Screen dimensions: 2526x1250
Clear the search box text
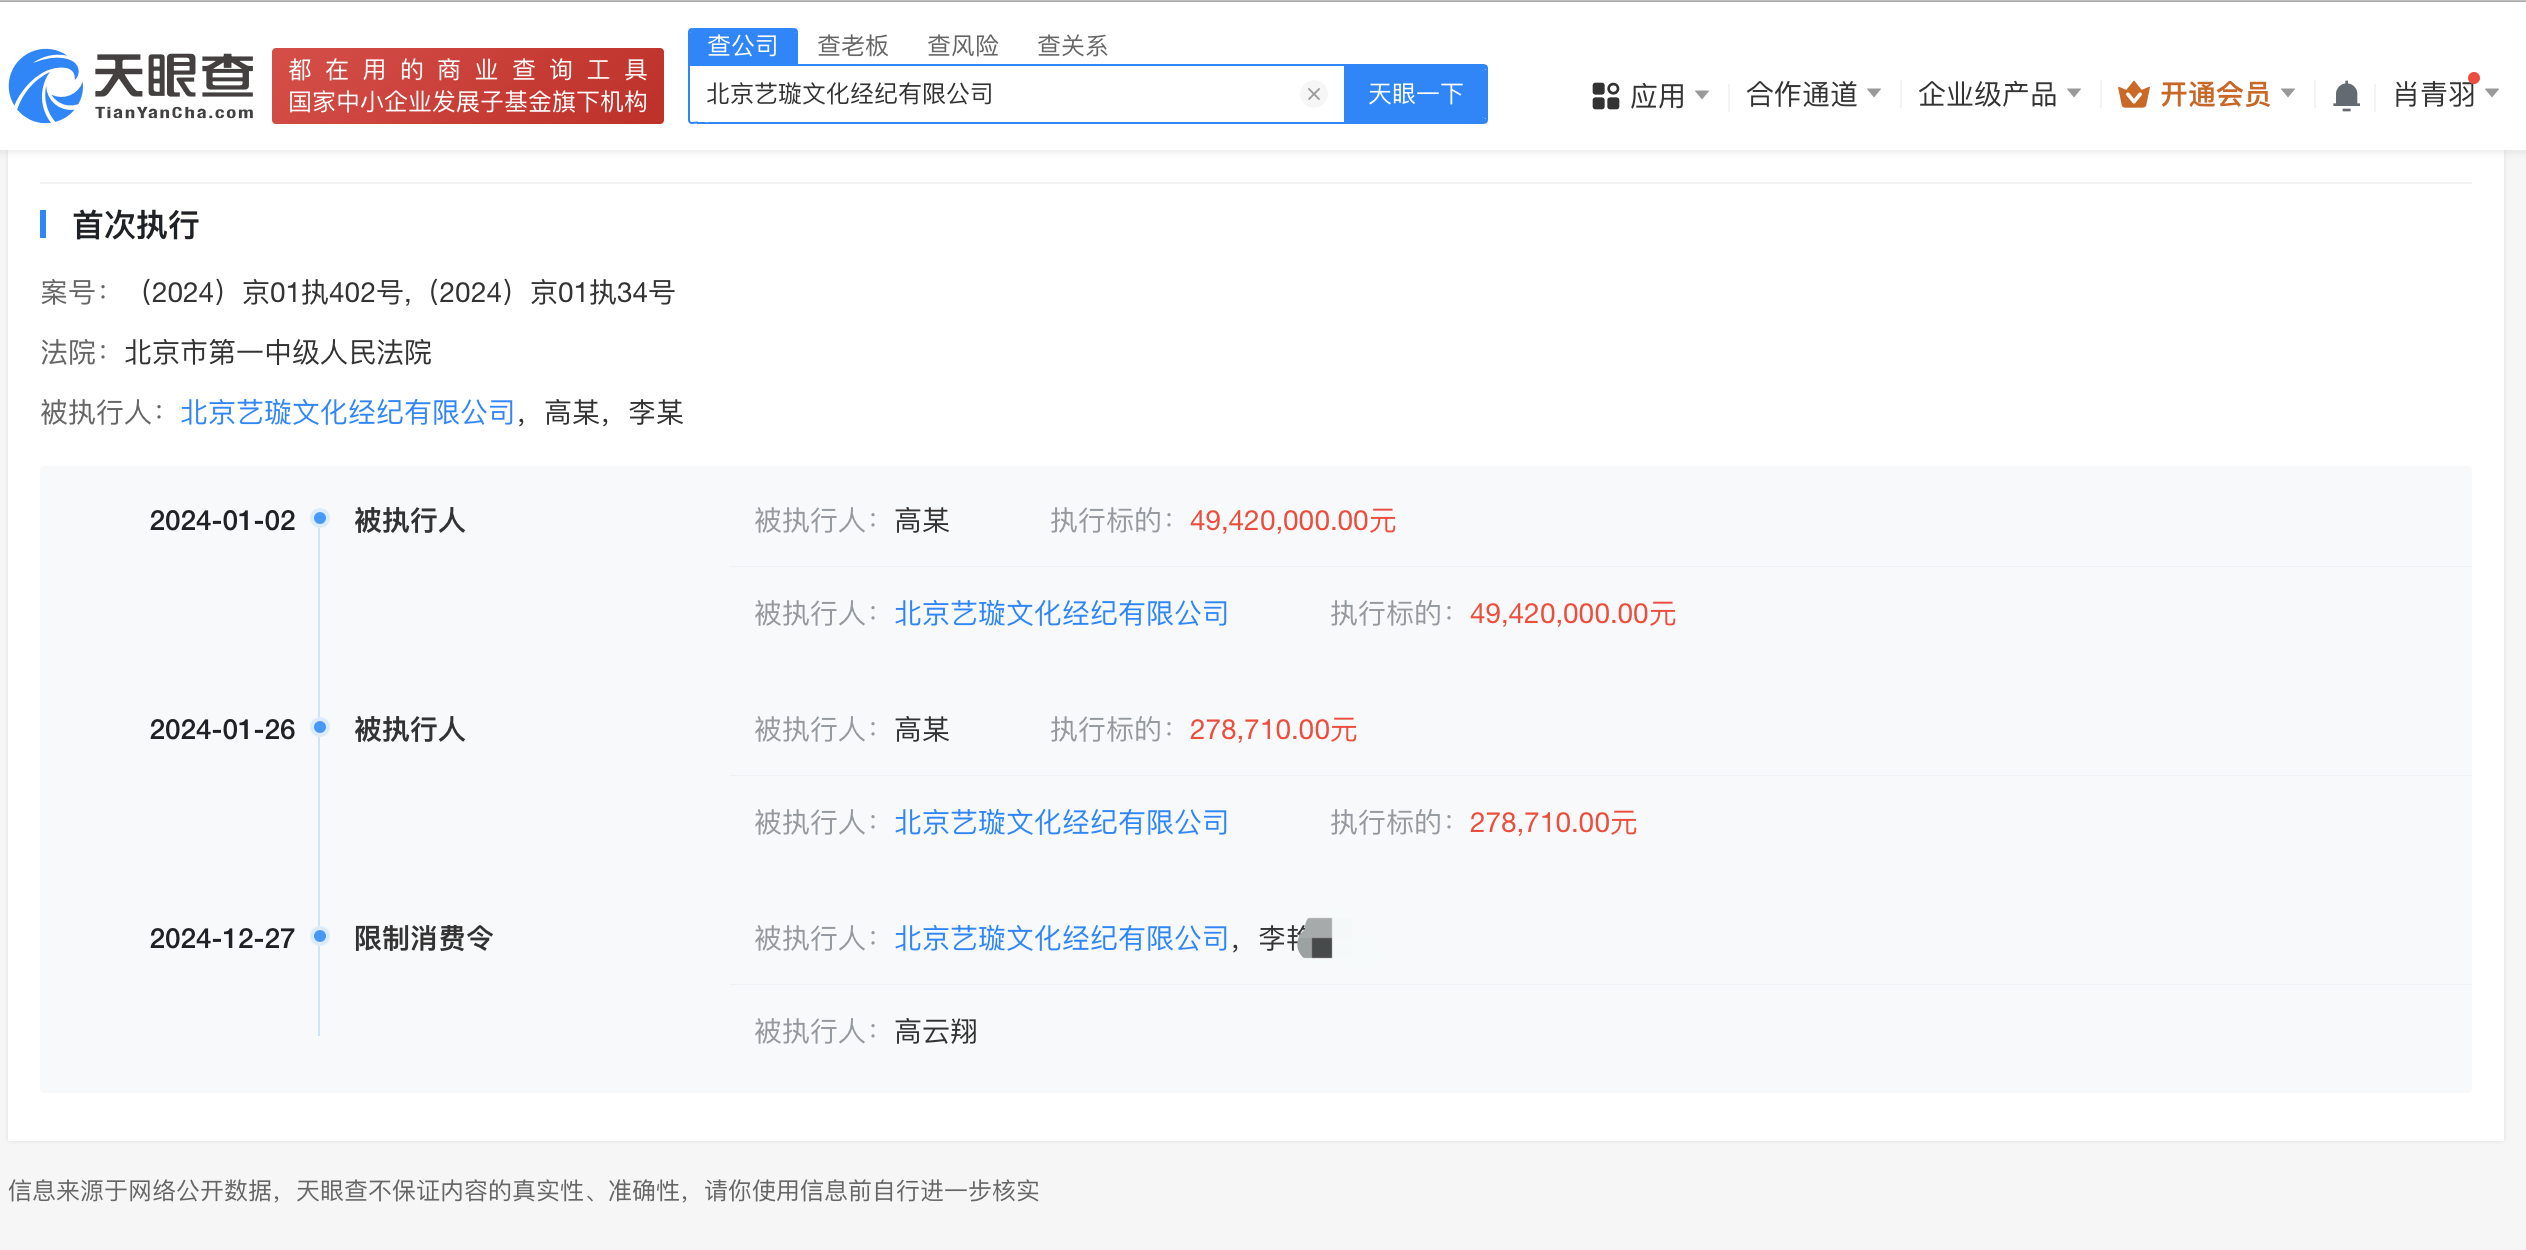tap(1313, 94)
